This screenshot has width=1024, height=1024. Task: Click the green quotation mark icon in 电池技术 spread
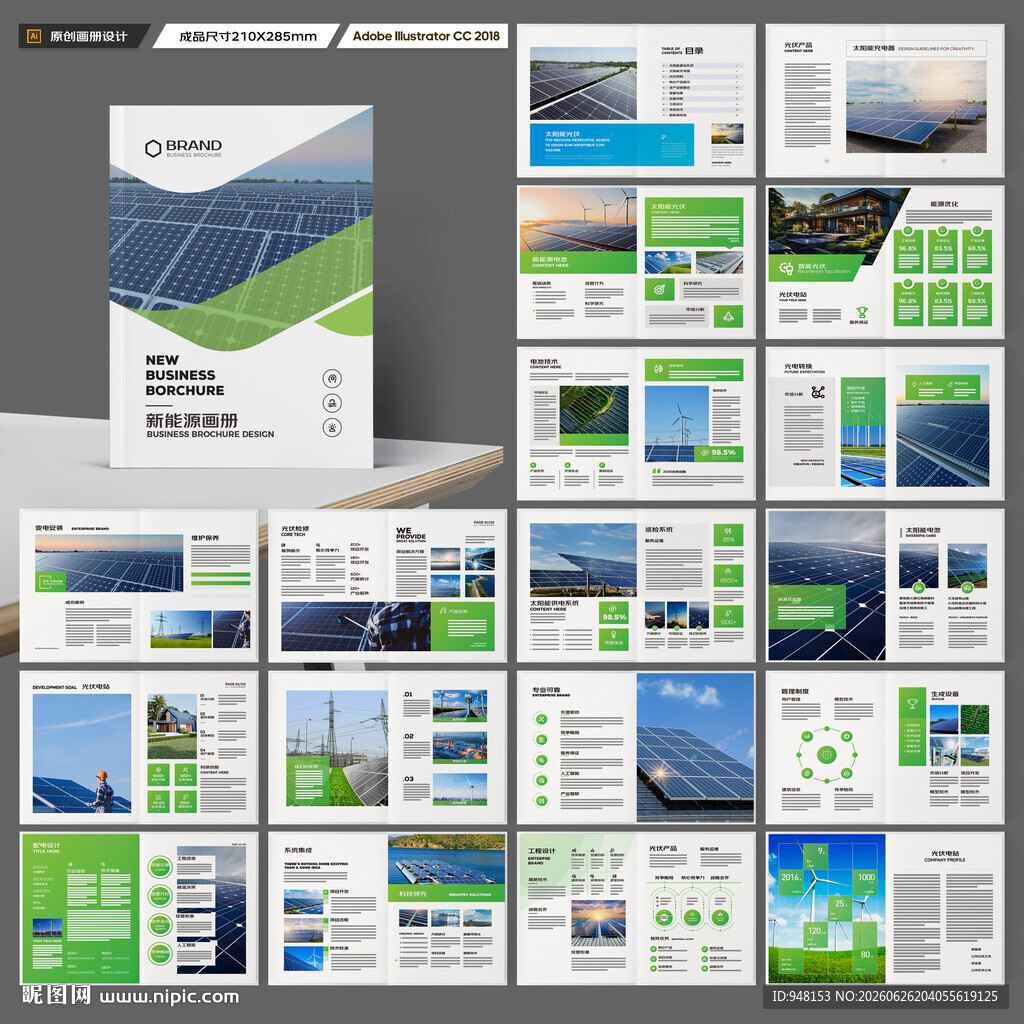(x=656, y=470)
